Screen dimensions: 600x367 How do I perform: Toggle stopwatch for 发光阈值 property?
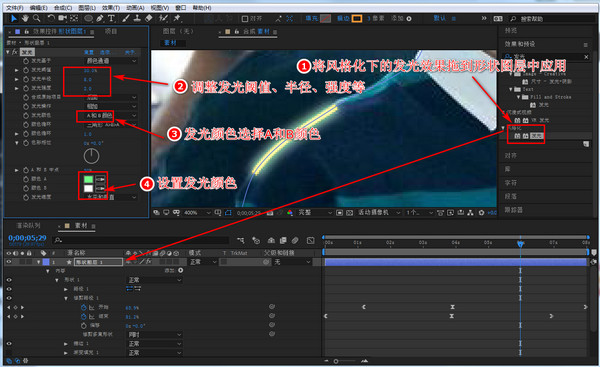(x=26, y=70)
